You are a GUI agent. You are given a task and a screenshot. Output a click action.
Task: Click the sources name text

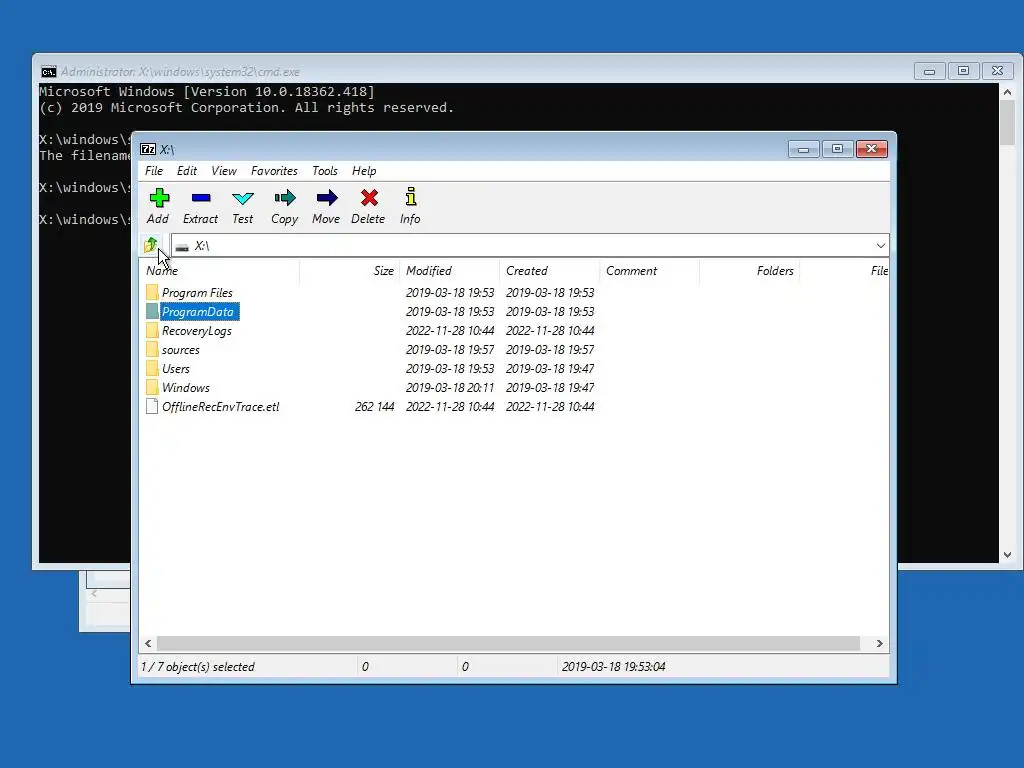point(181,349)
